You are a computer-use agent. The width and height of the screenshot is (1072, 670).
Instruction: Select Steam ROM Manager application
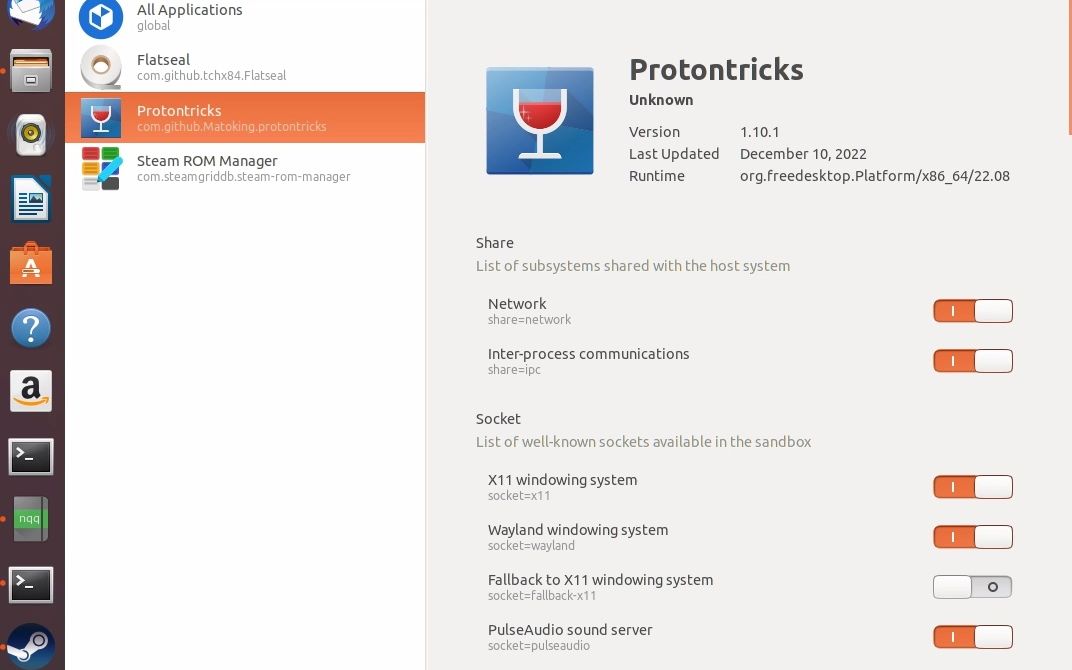(244, 168)
